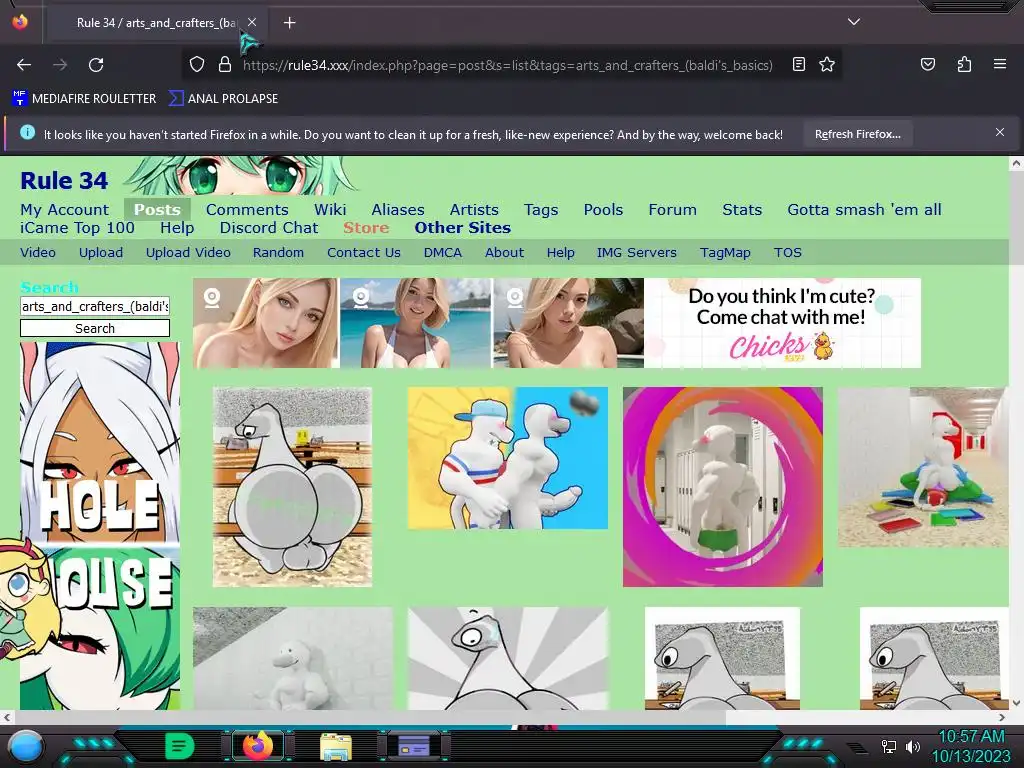Dismiss the Firefox refresh notification bar
1024x768 pixels.
point(1000,133)
